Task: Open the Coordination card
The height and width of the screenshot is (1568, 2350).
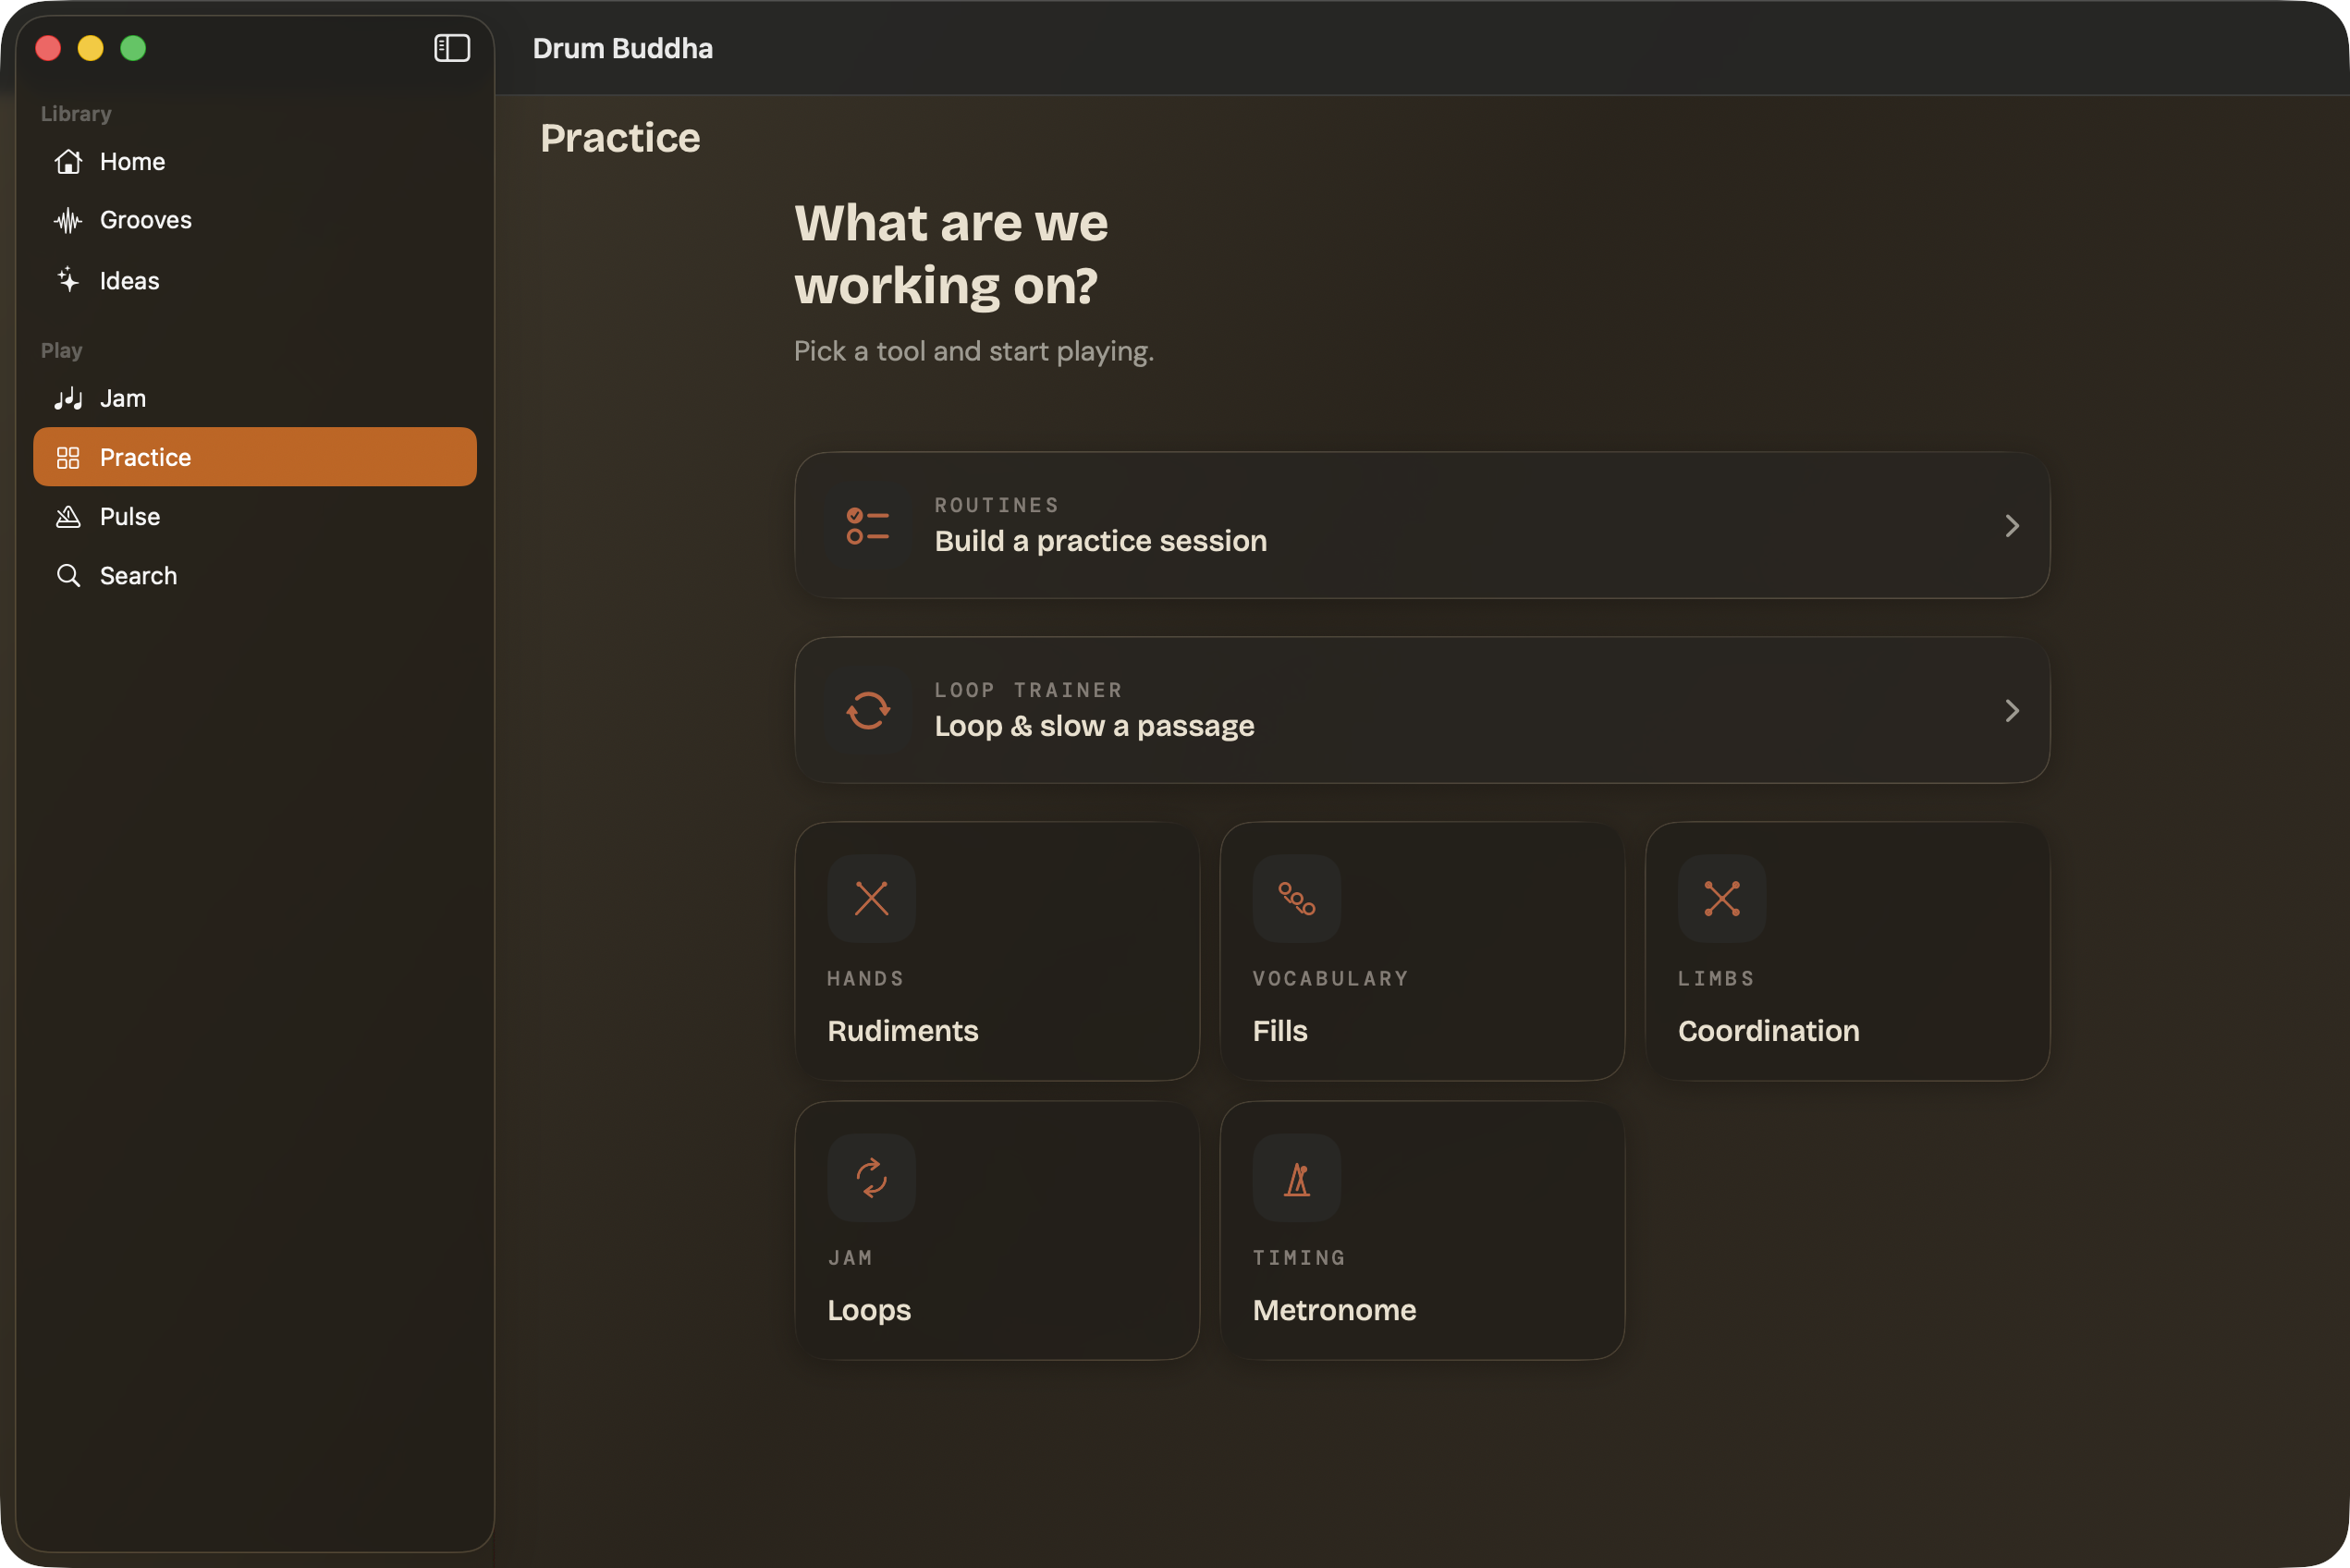Action: click(x=1847, y=951)
